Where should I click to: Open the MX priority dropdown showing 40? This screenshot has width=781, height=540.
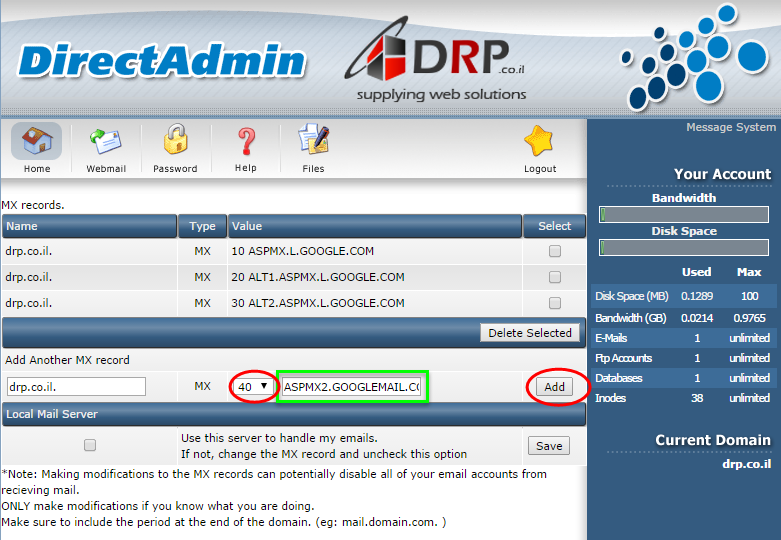253,387
